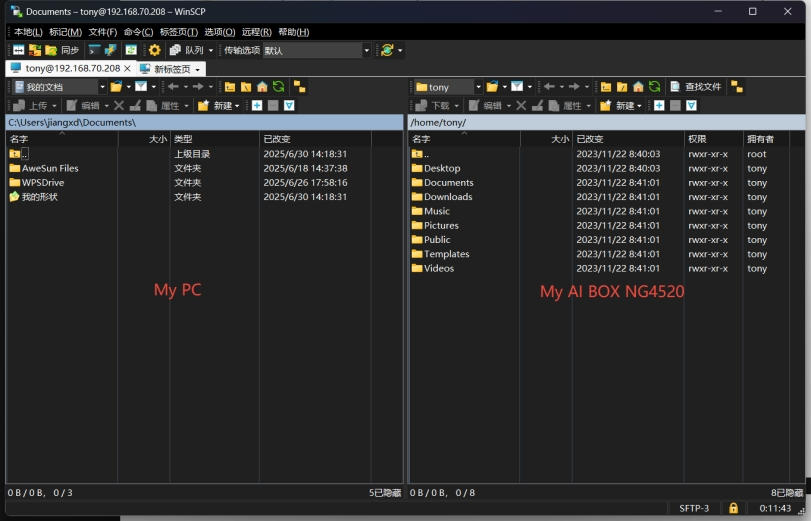Click the 查找文件 find files button
Screen dimensions: 811x521
click(697, 87)
